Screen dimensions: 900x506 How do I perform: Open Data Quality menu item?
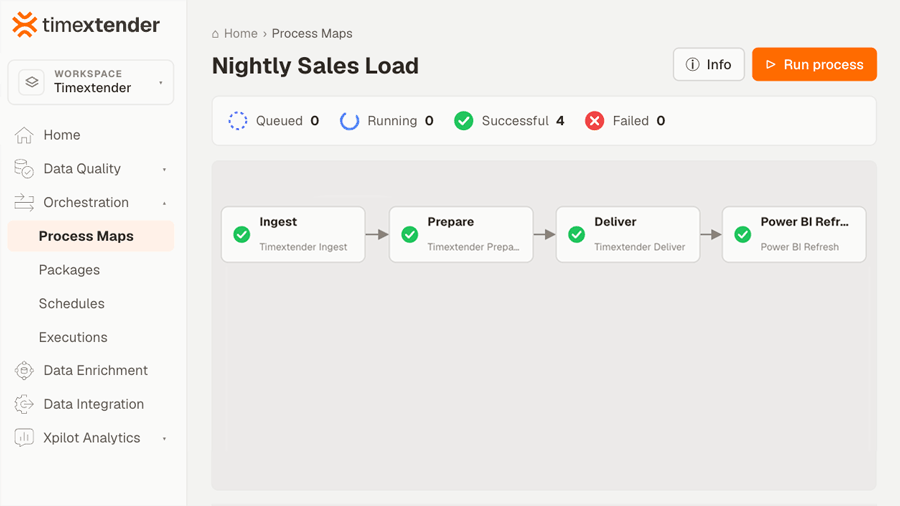coord(82,169)
